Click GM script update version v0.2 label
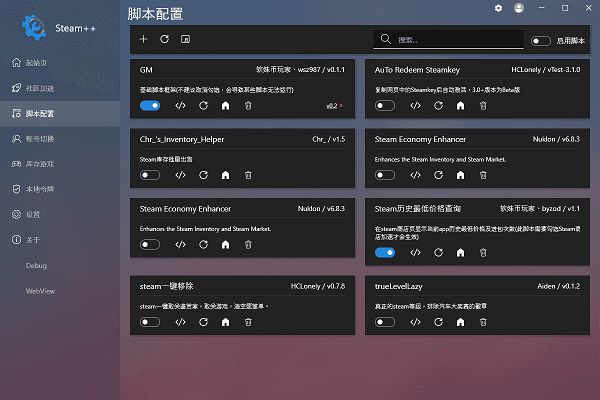 click(331, 106)
